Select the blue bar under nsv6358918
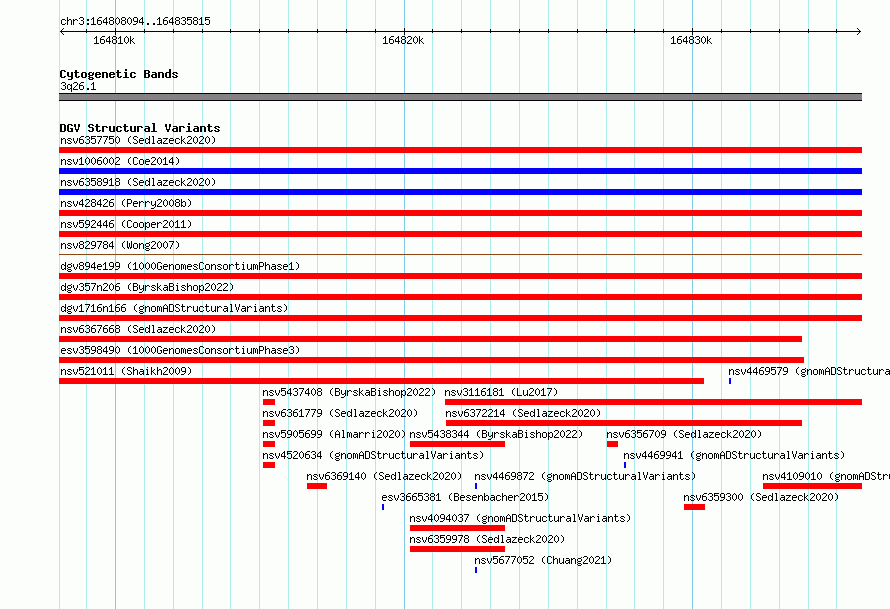This screenshot has height=609, width=890. tap(460, 192)
